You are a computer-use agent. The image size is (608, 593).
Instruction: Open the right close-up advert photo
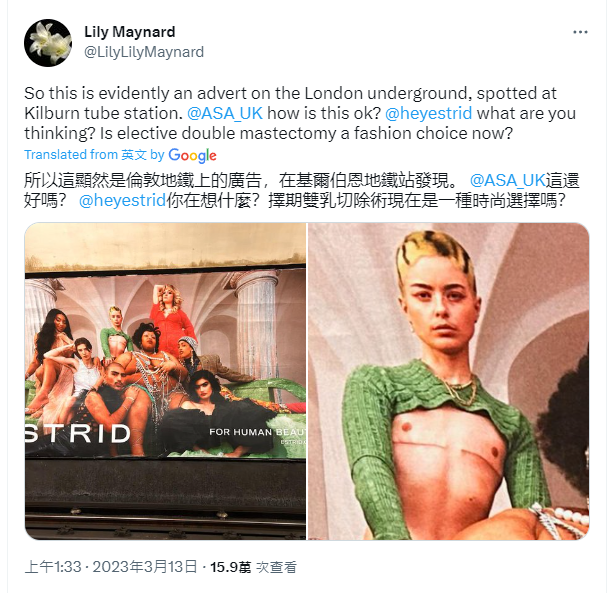[449, 381]
